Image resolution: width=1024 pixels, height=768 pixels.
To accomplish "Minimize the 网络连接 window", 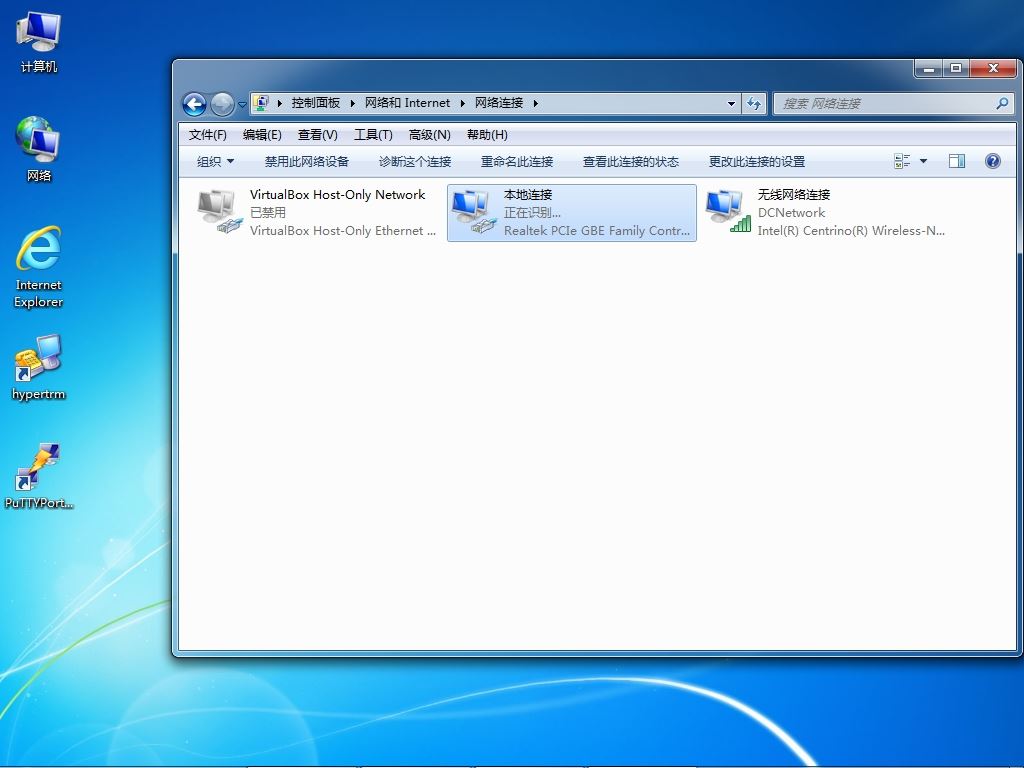I will 928,68.
